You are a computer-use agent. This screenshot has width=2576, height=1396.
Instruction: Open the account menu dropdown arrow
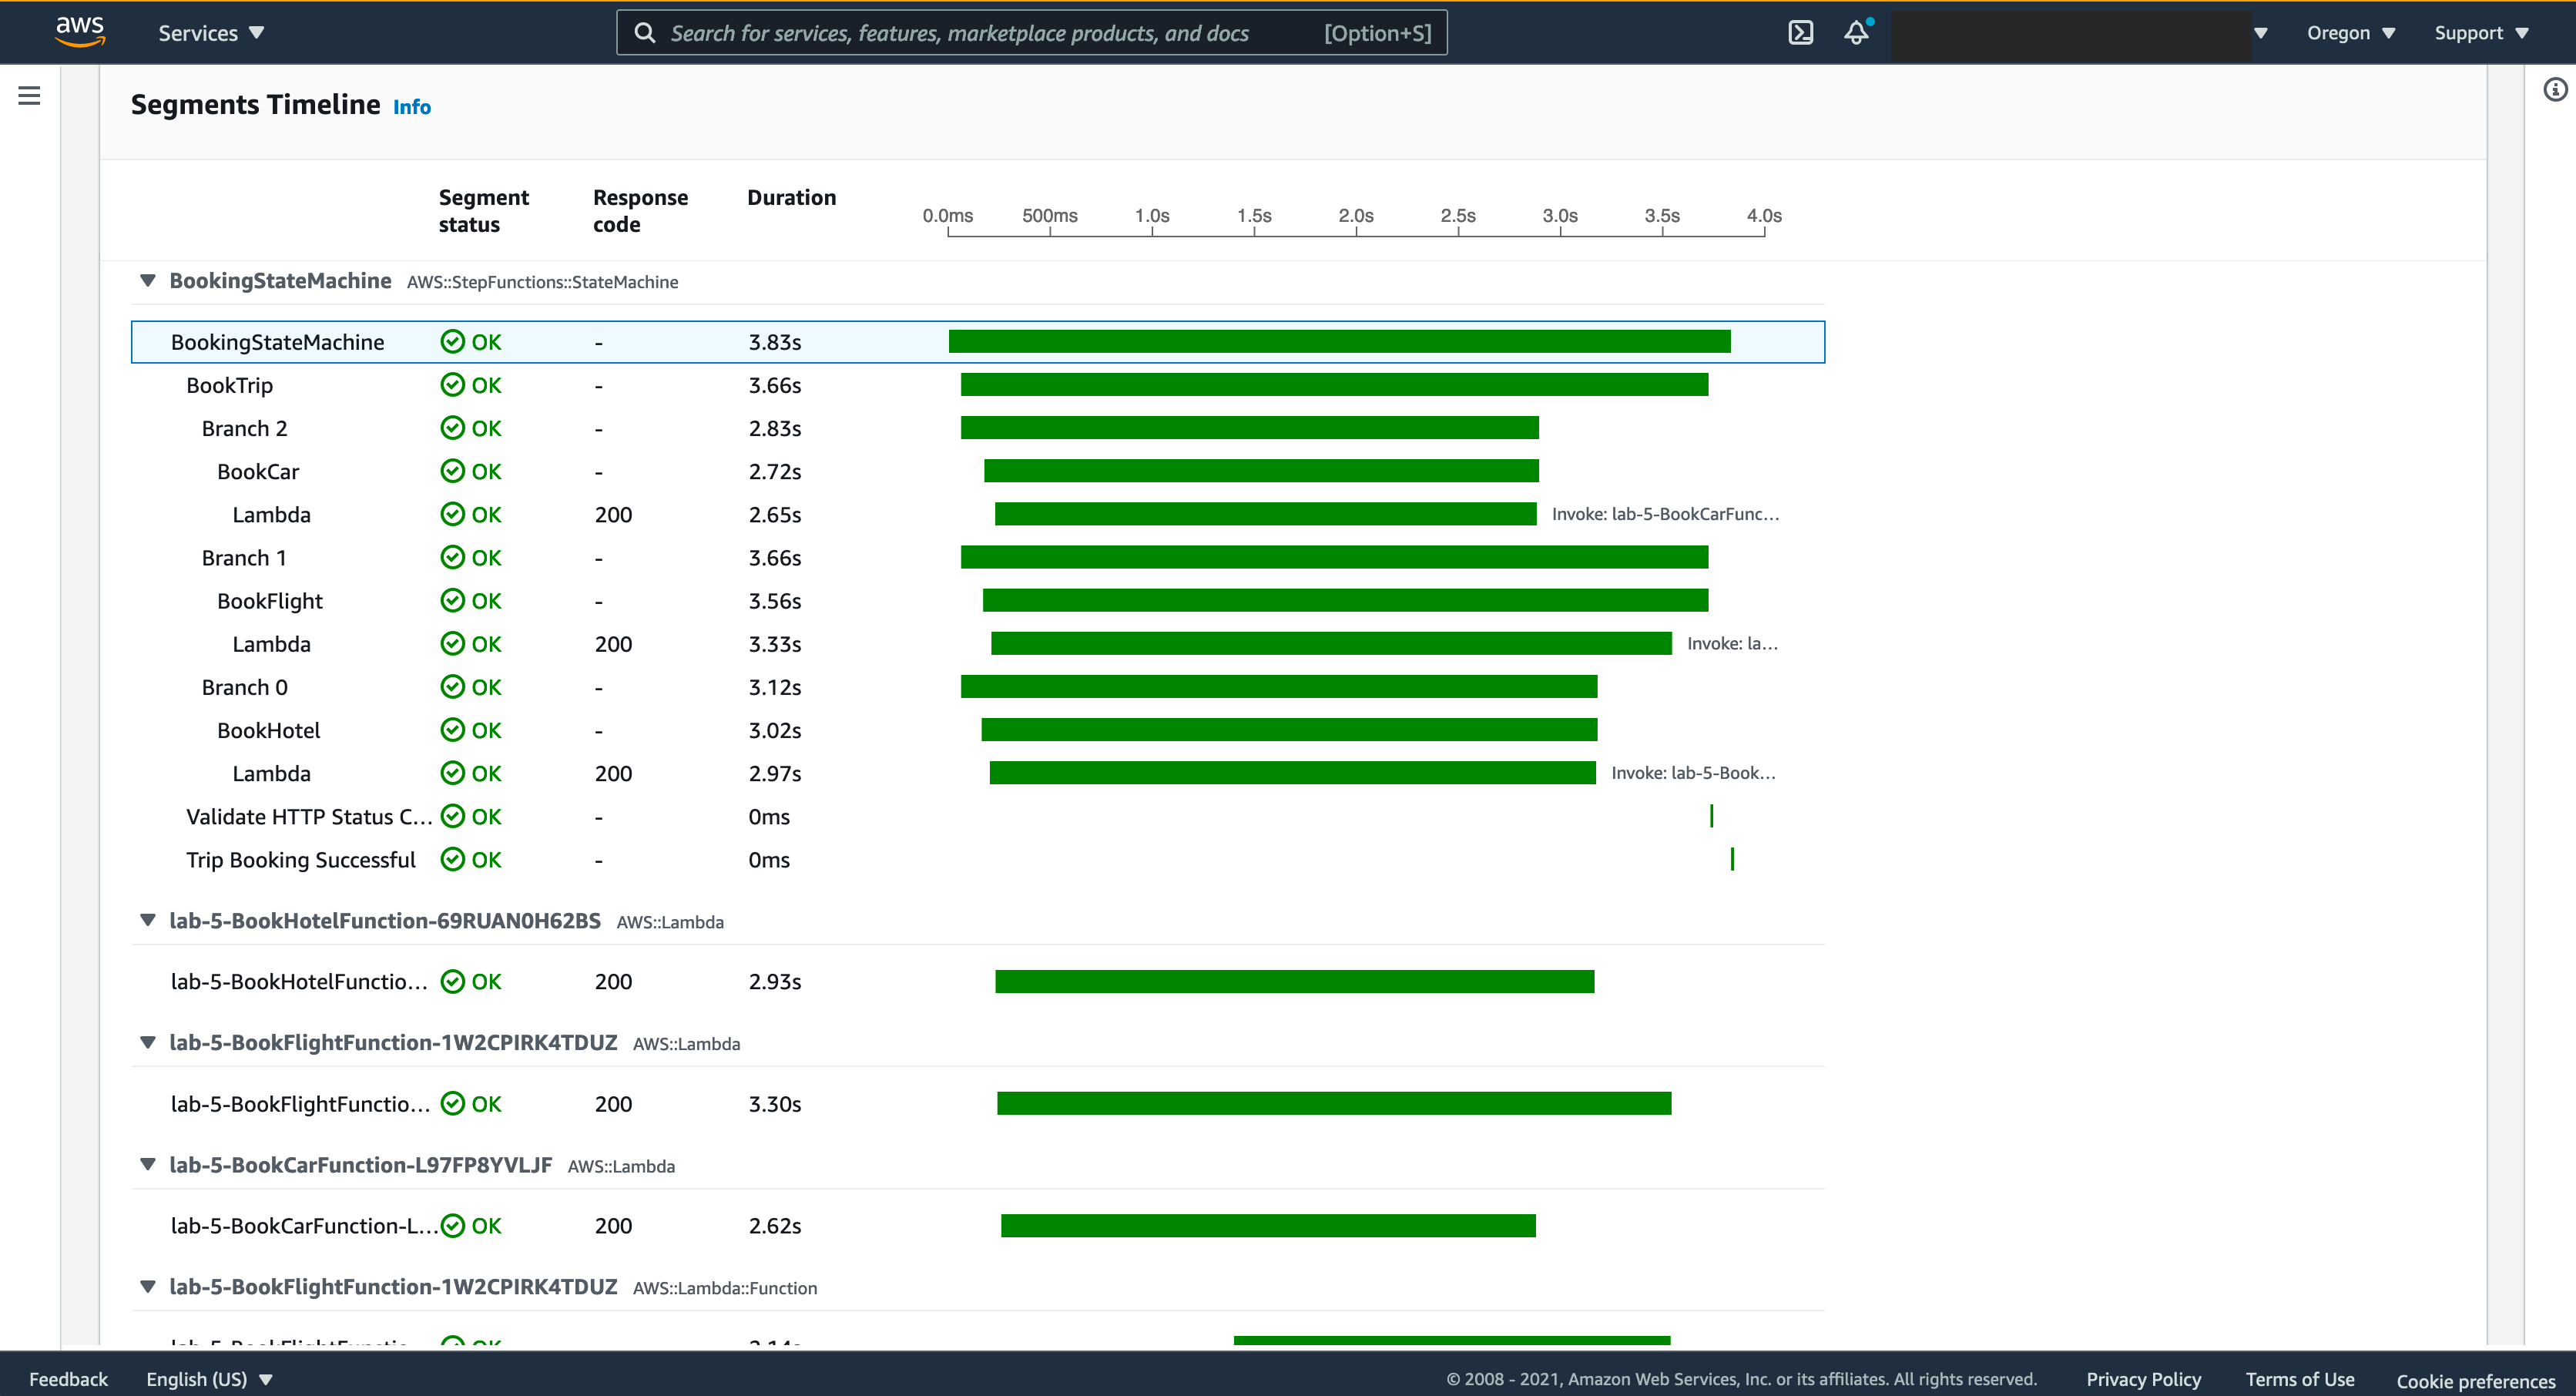tap(2260, 33)
